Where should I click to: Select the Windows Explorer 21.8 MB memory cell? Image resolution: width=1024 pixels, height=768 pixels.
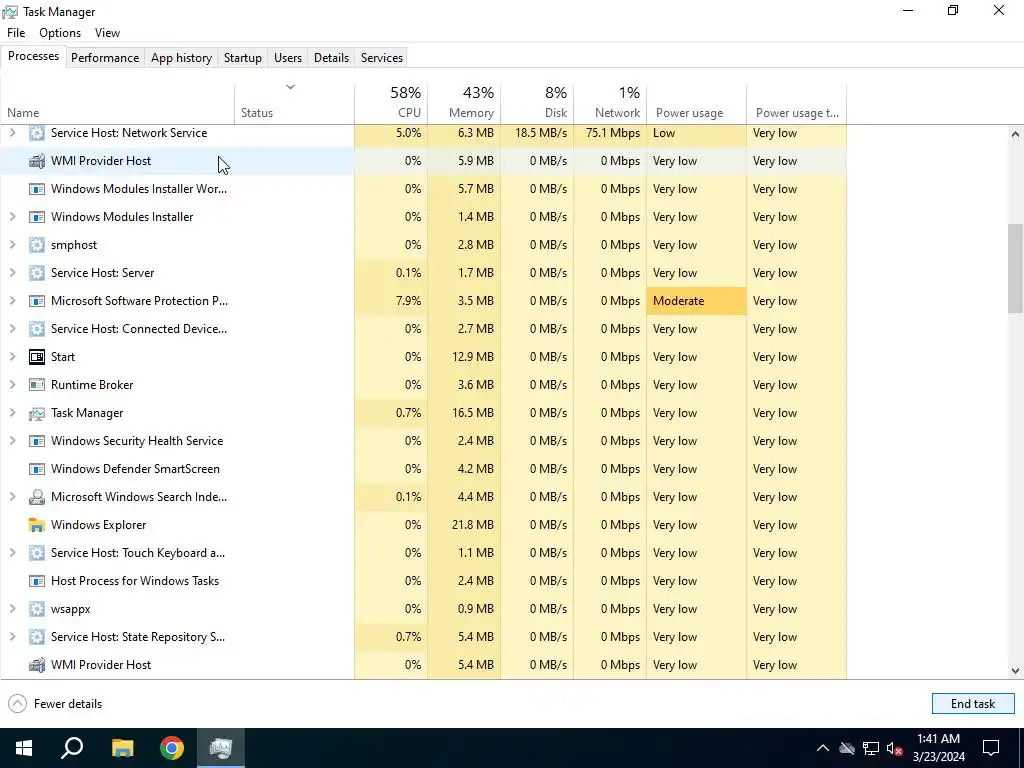tap(464, 525)
